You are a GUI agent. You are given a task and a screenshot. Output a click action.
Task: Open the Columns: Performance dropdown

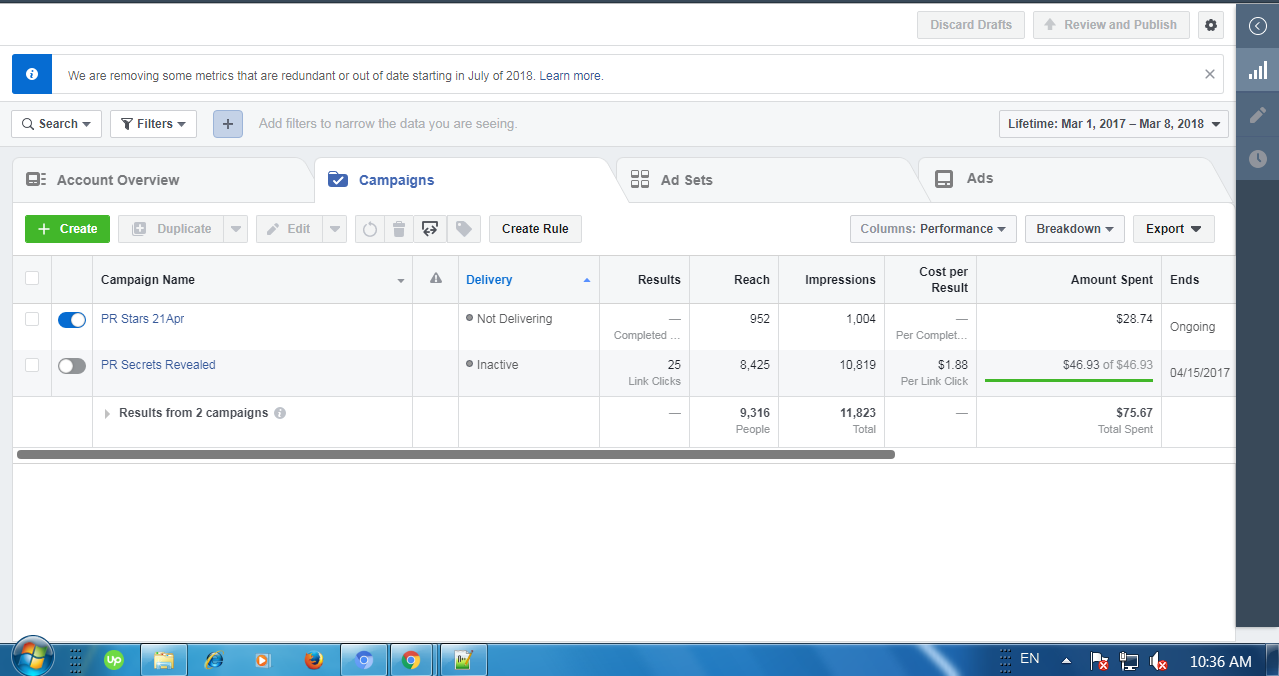pyautogui.click(x=933, y=229)
